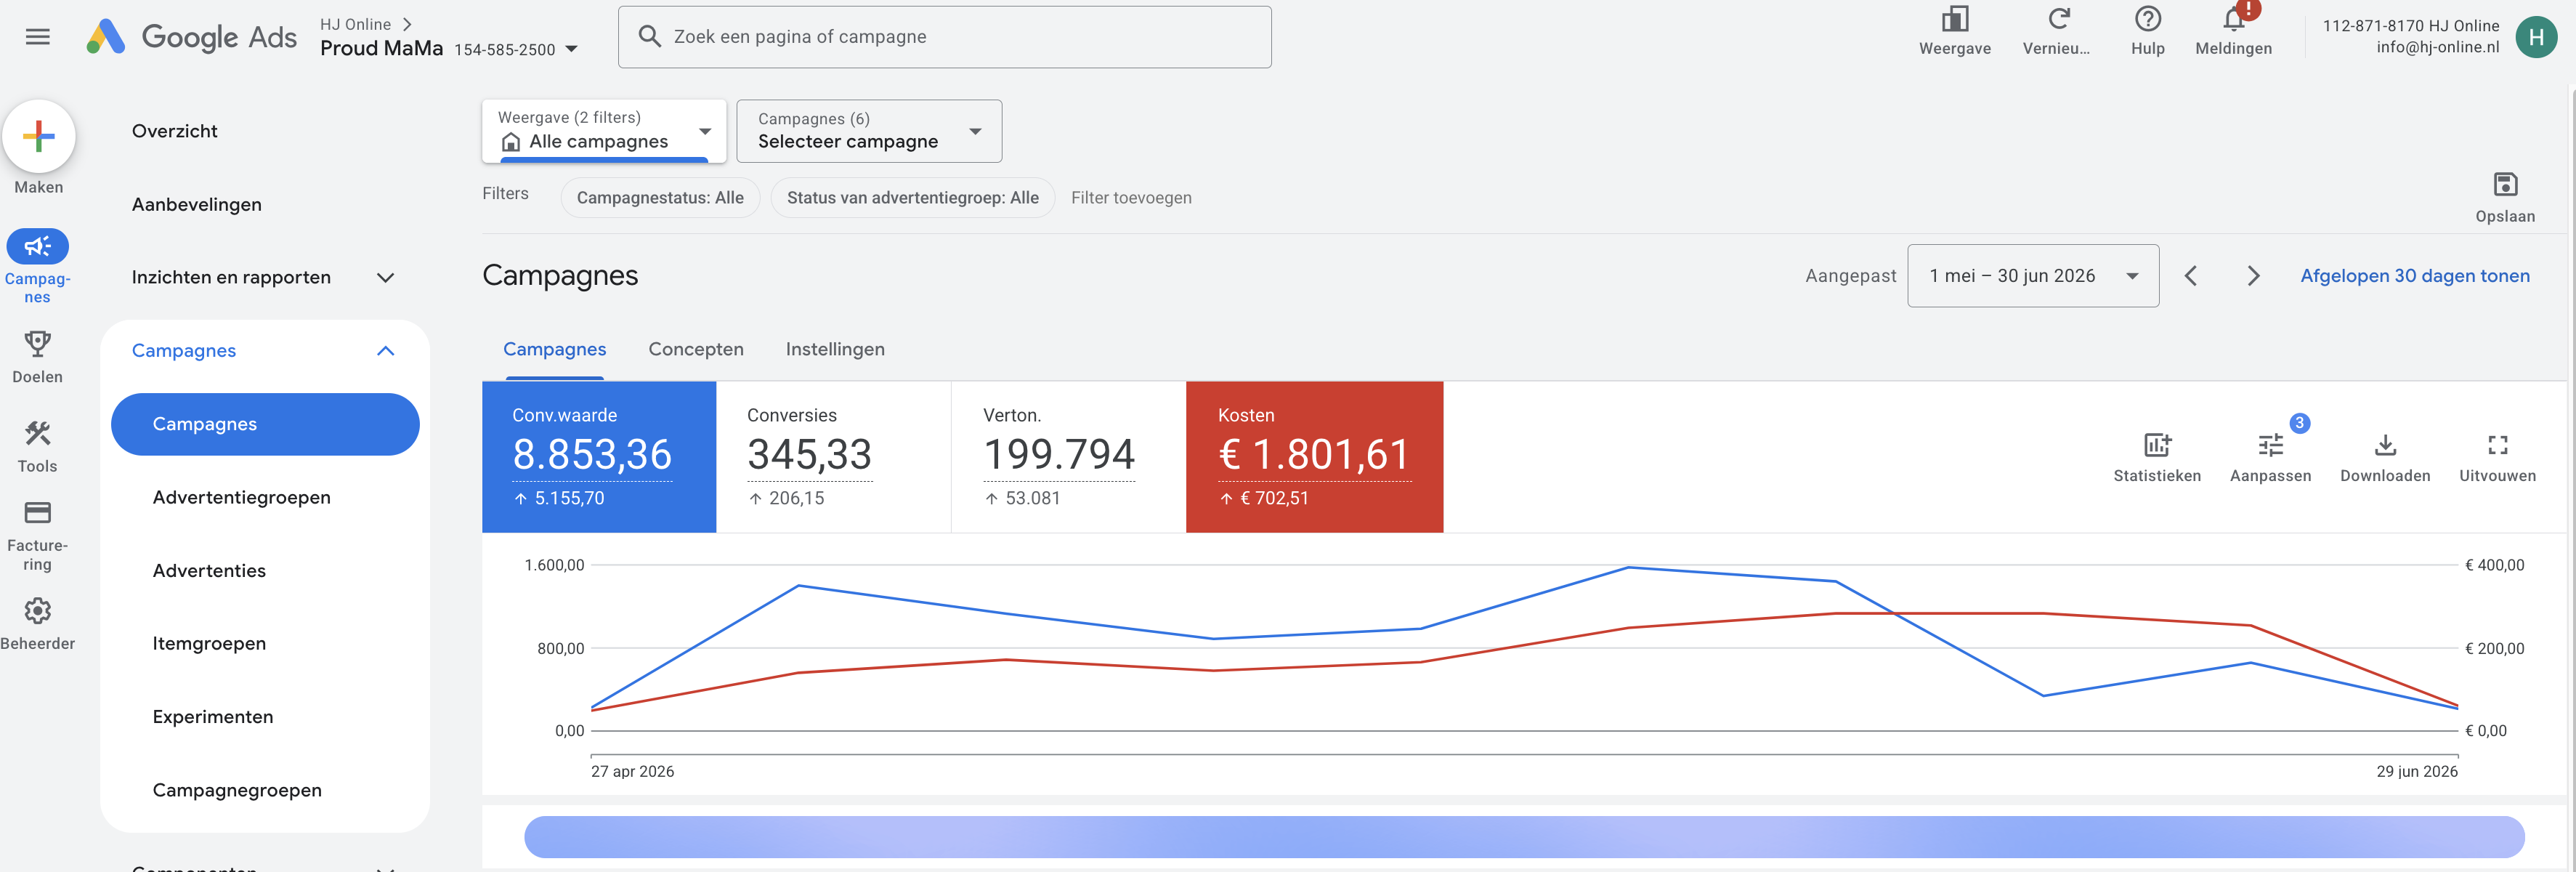Screen dimensions: 2576x872
Task: Open the Statistieken chart icon
Action: tap(2156, 445)
